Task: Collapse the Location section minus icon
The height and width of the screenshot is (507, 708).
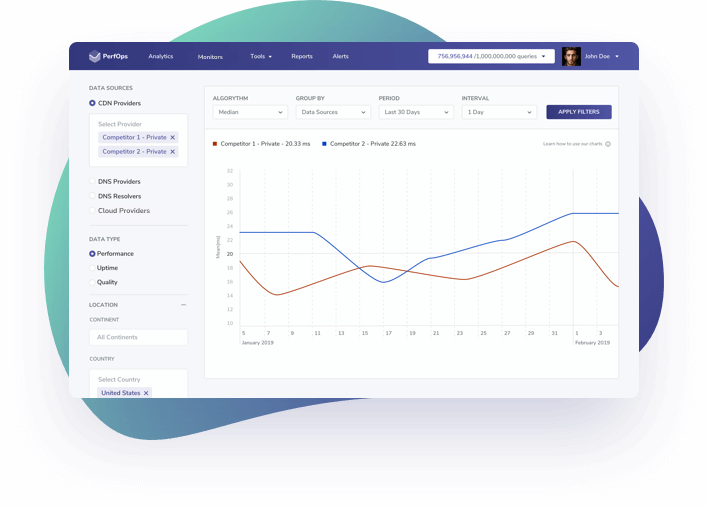Action: (x=184, y=305)
